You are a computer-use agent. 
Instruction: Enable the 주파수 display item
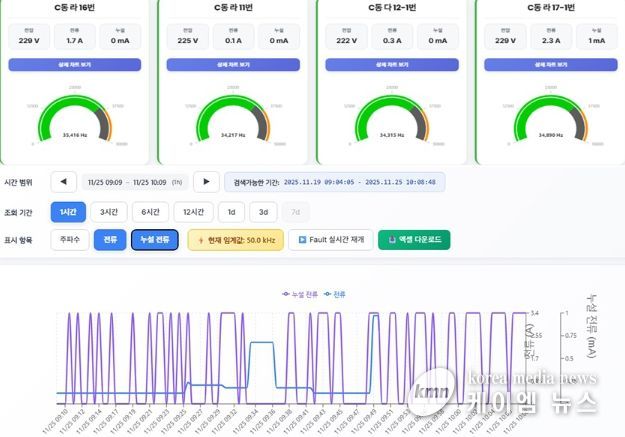[69, 240]
